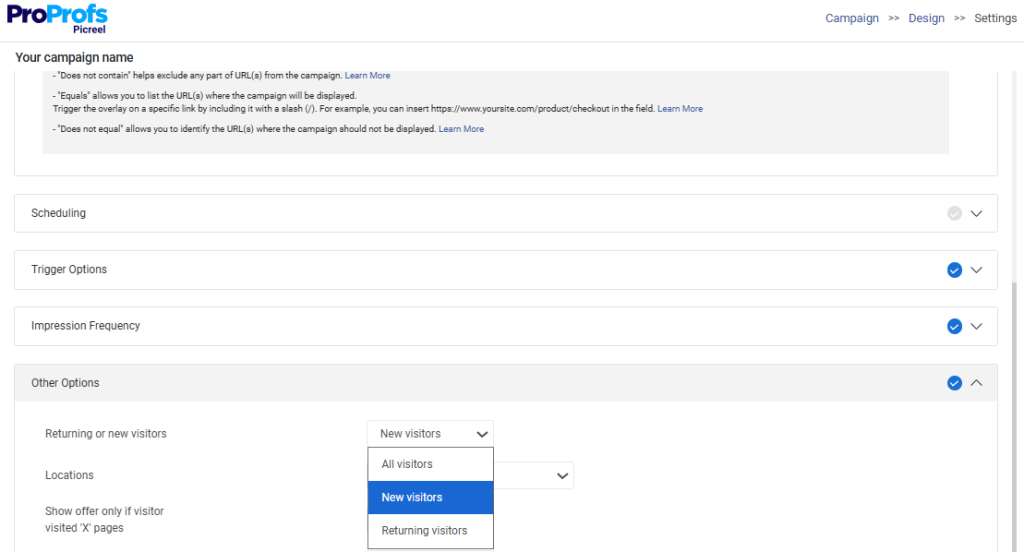Viewport: 1024px width, 552px height.
Task: Expand the Scheduling section chevron
Action: (977, 213)
